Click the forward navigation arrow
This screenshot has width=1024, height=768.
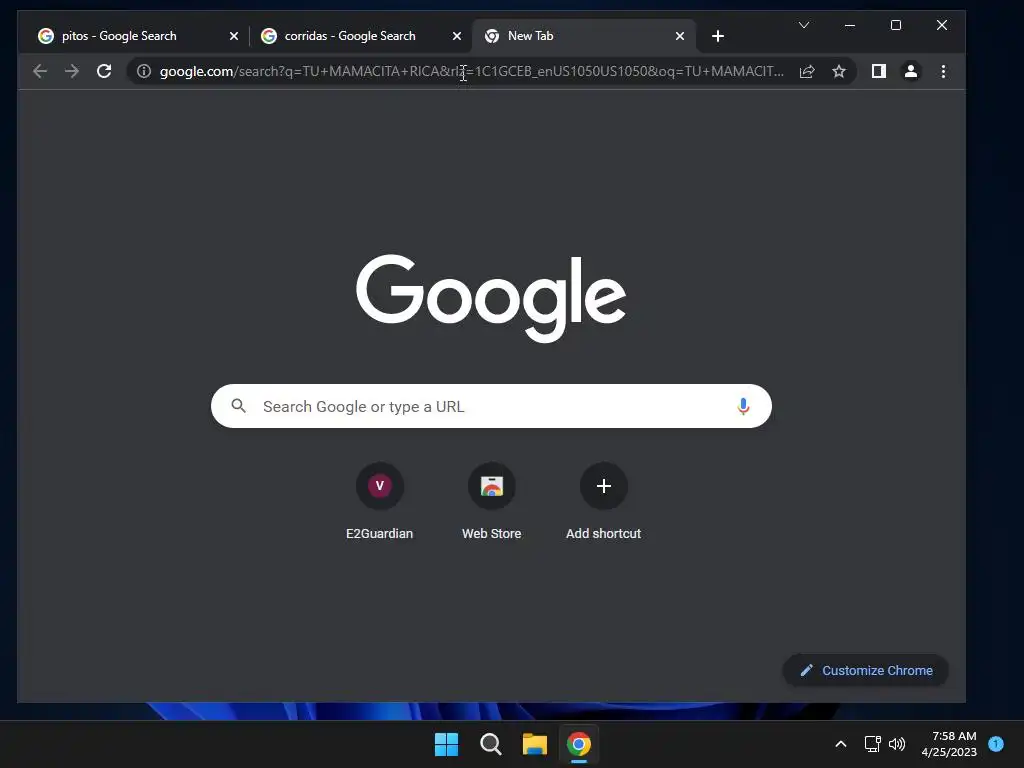[x=72, y=71]
